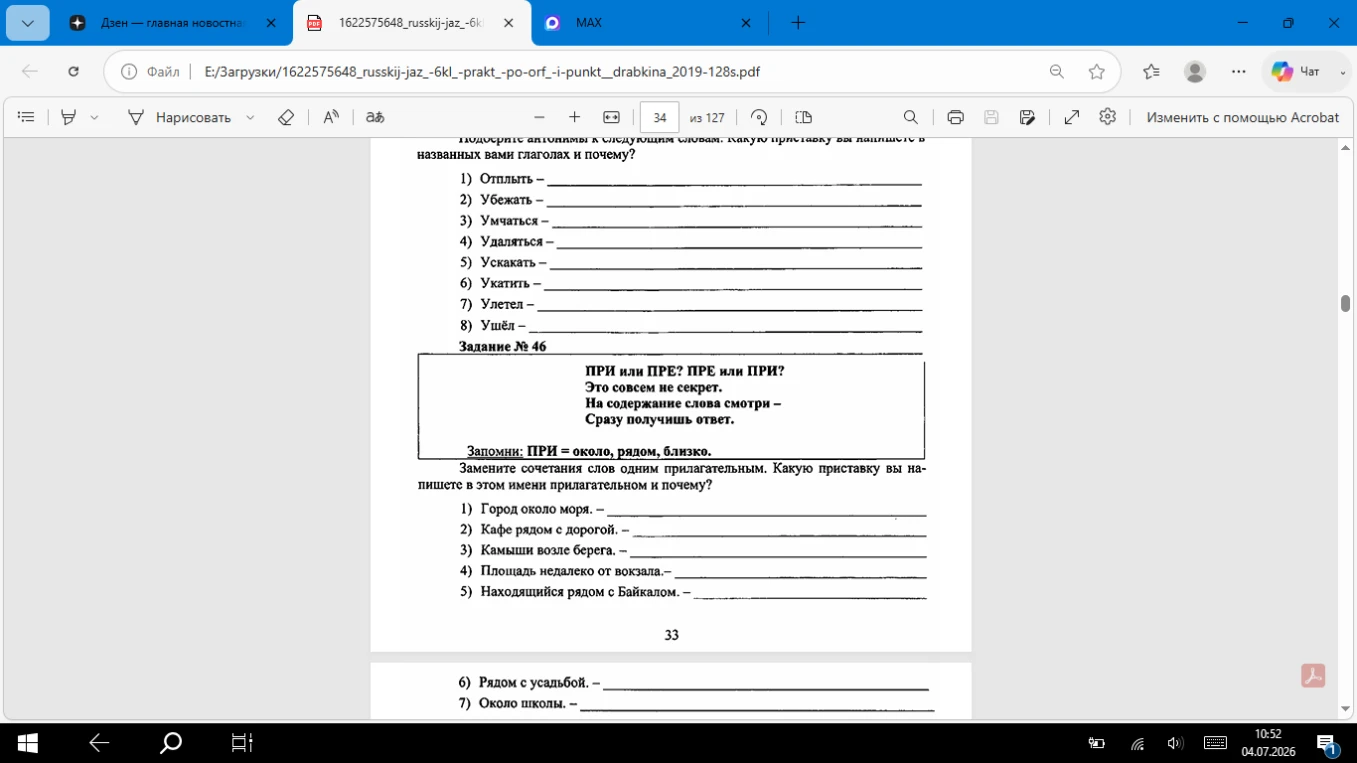This screenshot has height=763, width=1357.
Task: Open Copilot Чат sidebar
Action: tap(1309, 72)
